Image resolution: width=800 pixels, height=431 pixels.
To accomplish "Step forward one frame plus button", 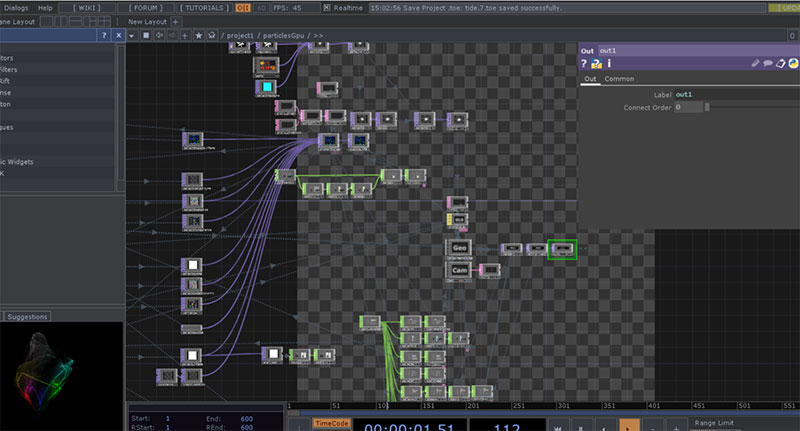I will pyautogui.click(x=676, y=427).
